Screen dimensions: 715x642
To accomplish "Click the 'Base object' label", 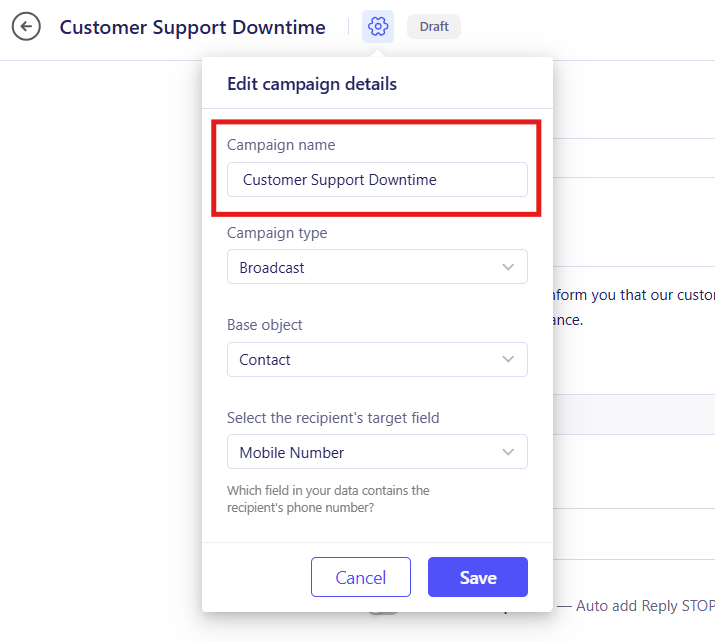I will 264,325.
